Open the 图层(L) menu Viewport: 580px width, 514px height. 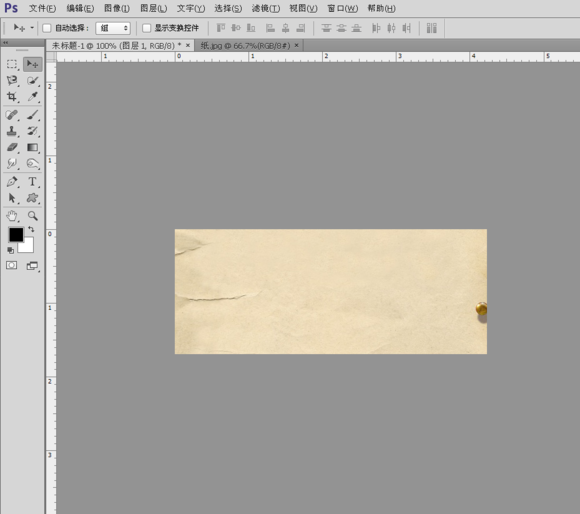[154, 8]
